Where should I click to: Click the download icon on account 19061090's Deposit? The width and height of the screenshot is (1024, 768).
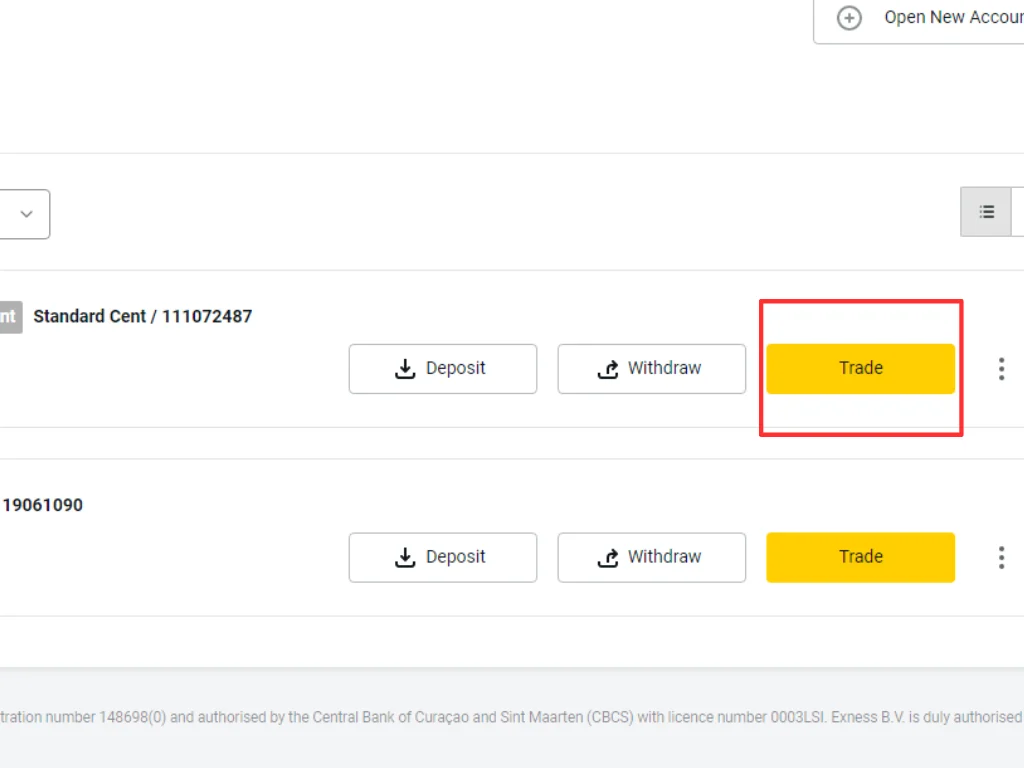(x=405, y=558)
